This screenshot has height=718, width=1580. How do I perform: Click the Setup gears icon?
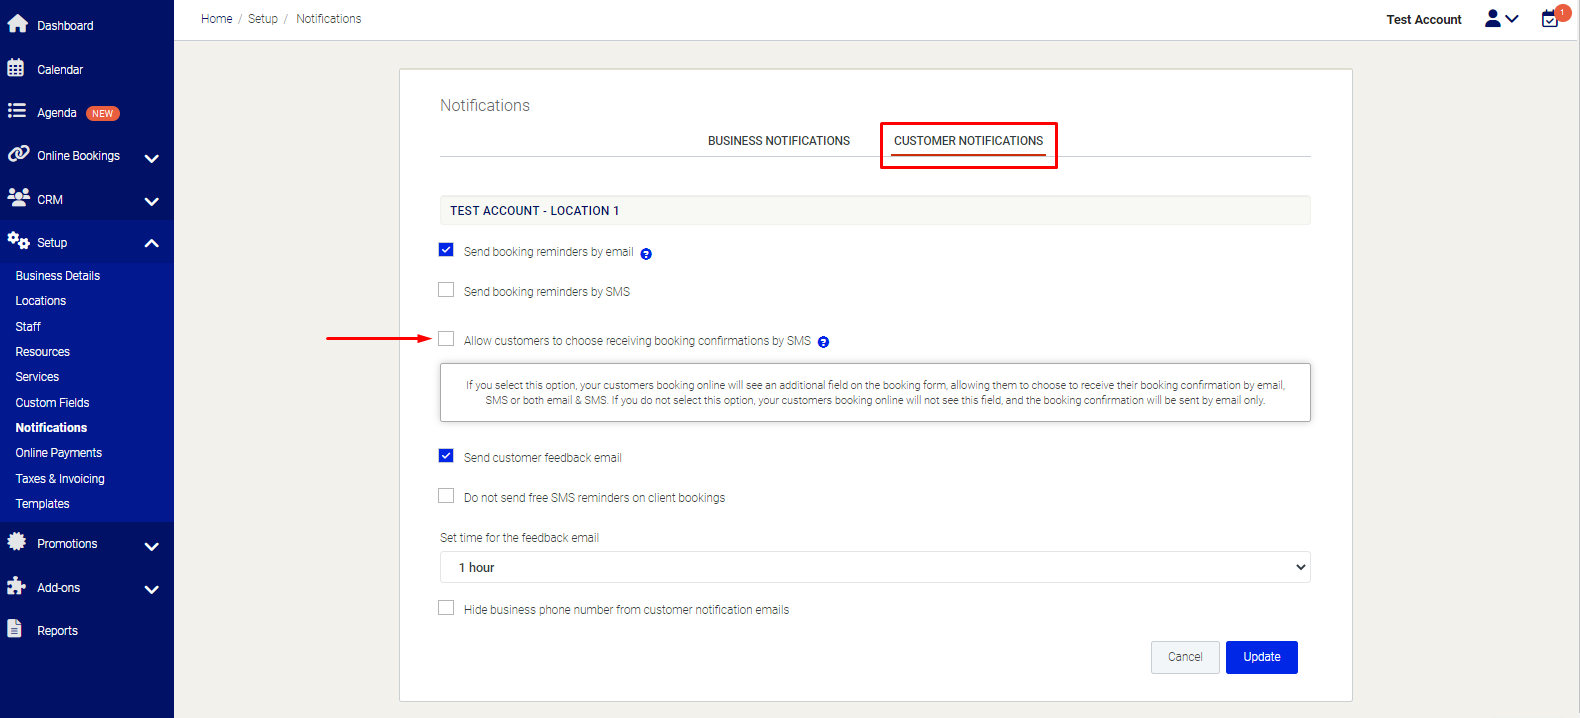pyautogui.click(x=18, y=241)
